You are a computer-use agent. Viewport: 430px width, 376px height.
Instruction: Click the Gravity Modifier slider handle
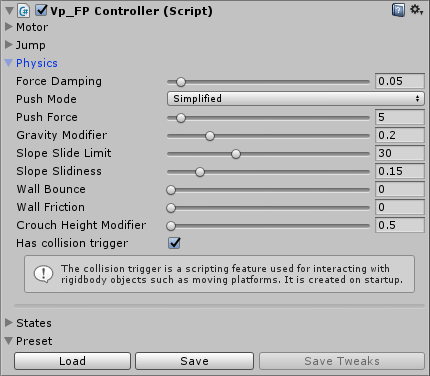coord(210,136)
